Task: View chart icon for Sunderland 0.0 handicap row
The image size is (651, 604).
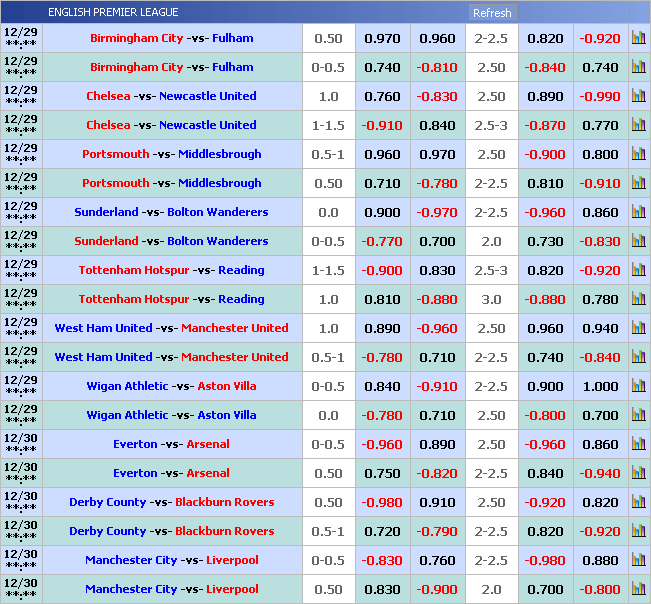Action: click(x=638, y=212)
